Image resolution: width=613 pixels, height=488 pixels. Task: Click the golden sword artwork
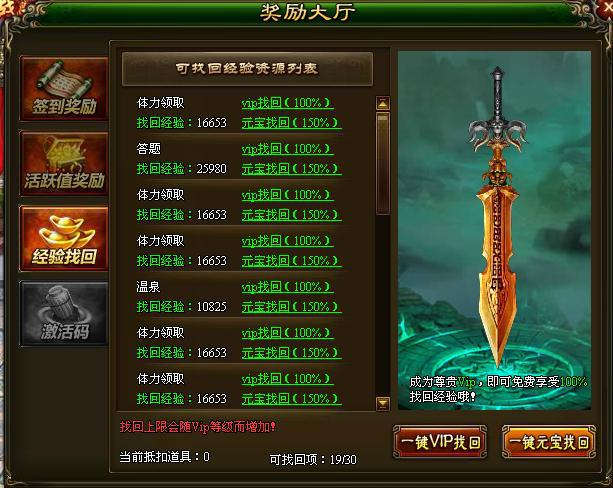497,219
